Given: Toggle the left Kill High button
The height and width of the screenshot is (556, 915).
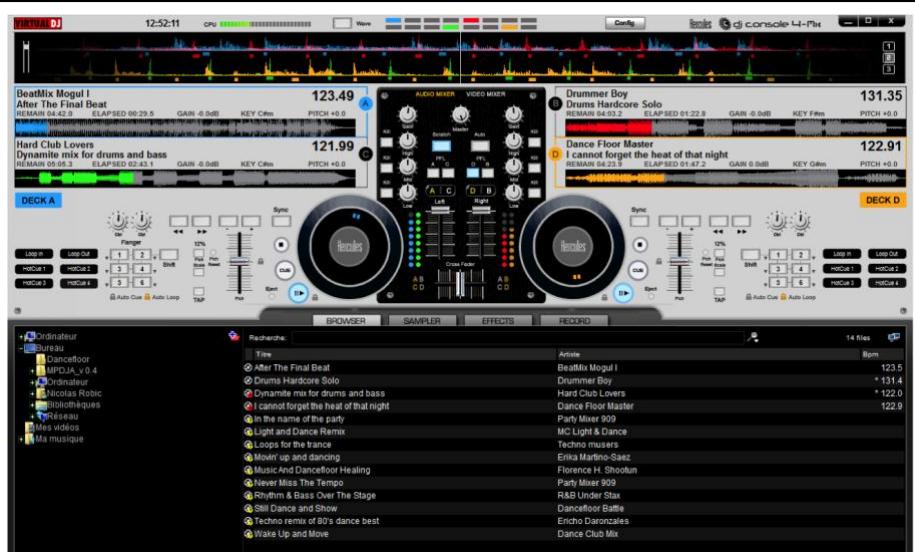Looking at the screenshot, I should pyautogui.click(x=386, y=142).
